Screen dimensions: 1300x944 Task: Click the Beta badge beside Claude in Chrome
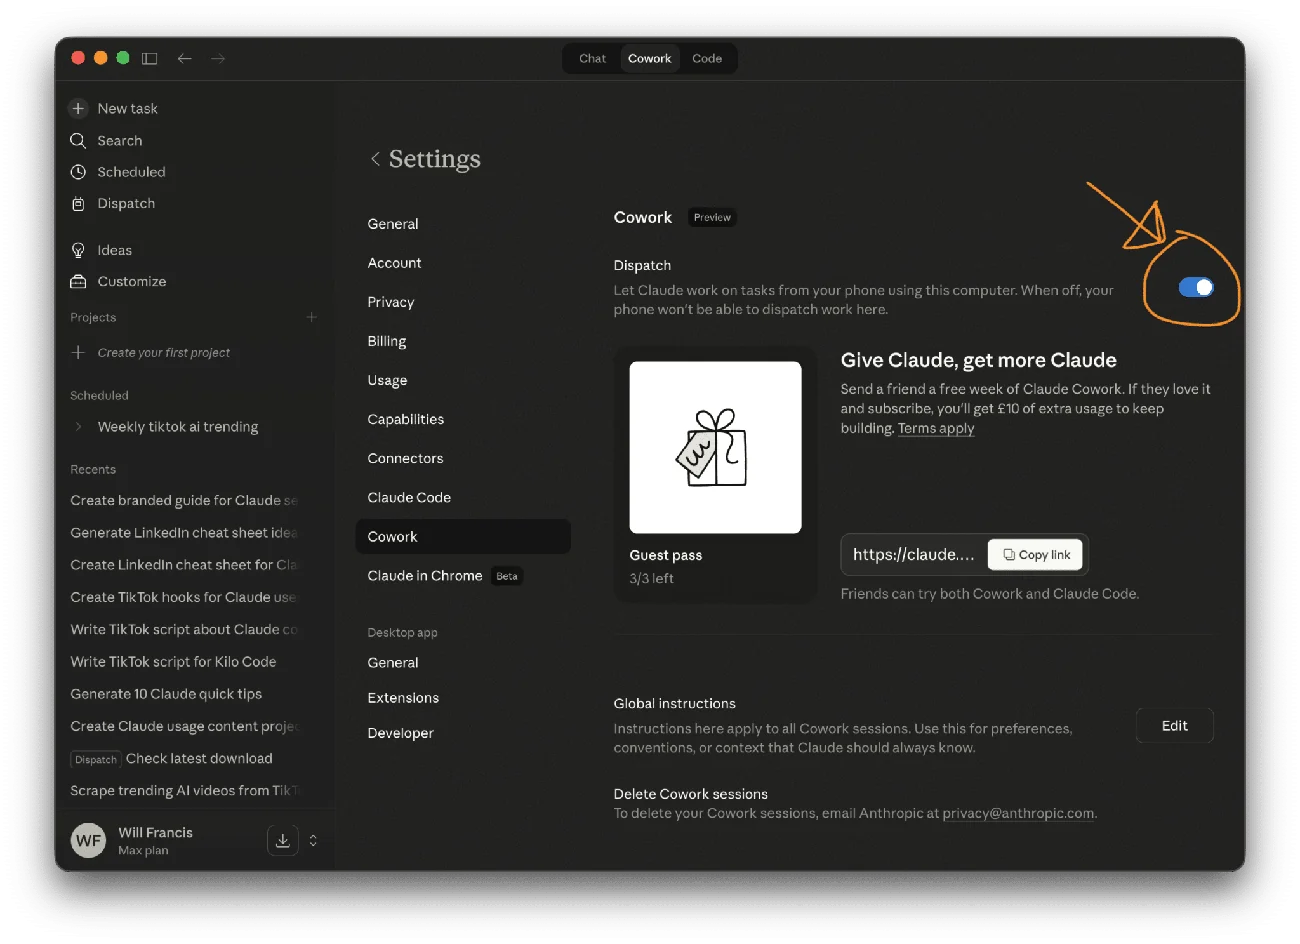(x=507, y=576)
